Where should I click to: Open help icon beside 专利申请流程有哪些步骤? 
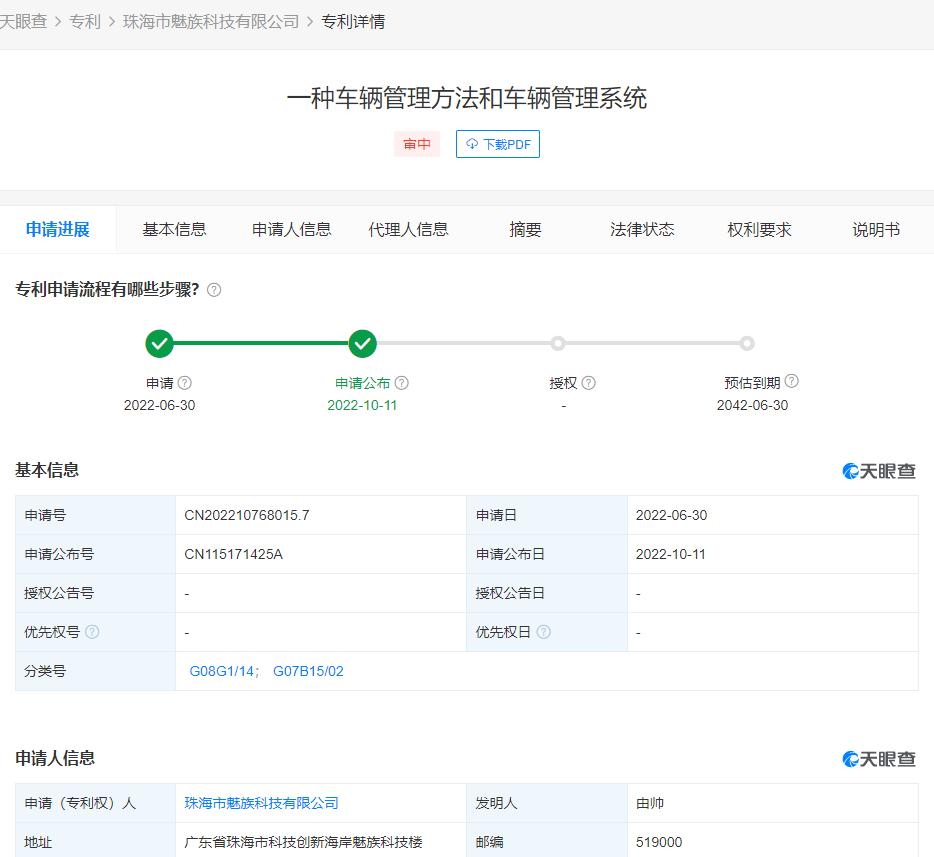[x=211, y=290]
